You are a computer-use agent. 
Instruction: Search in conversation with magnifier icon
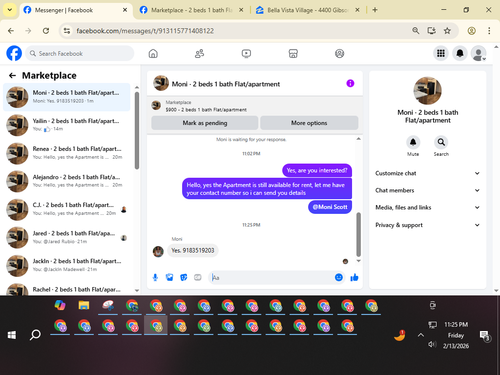coord(441,142)
